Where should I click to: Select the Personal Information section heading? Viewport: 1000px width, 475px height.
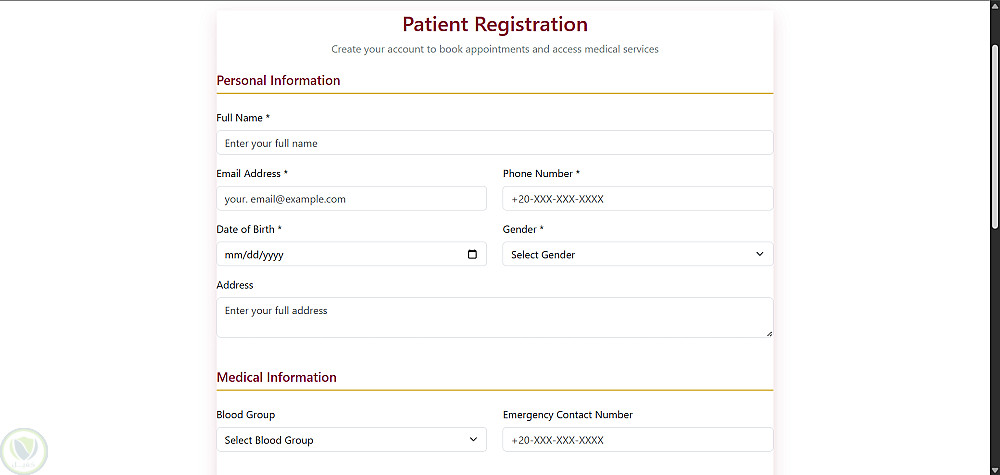coord(279,80)
